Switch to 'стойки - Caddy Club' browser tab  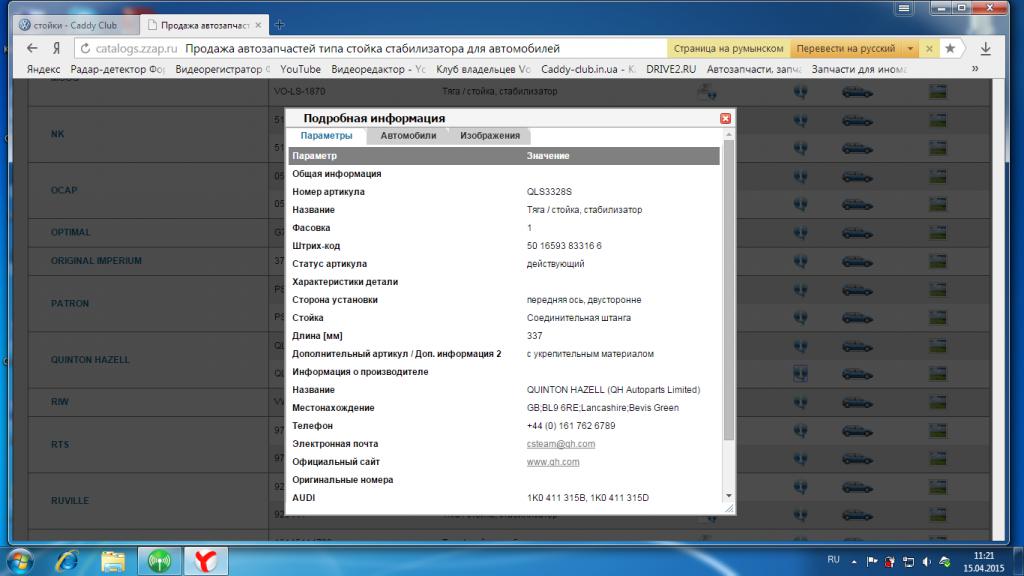pos(75,25)
